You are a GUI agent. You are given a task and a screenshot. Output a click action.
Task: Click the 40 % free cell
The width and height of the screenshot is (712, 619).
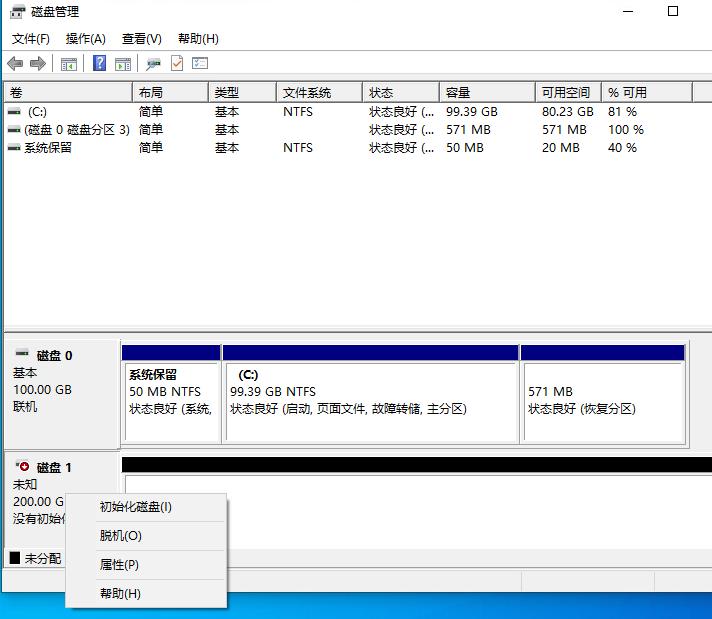tap(622, 148)
